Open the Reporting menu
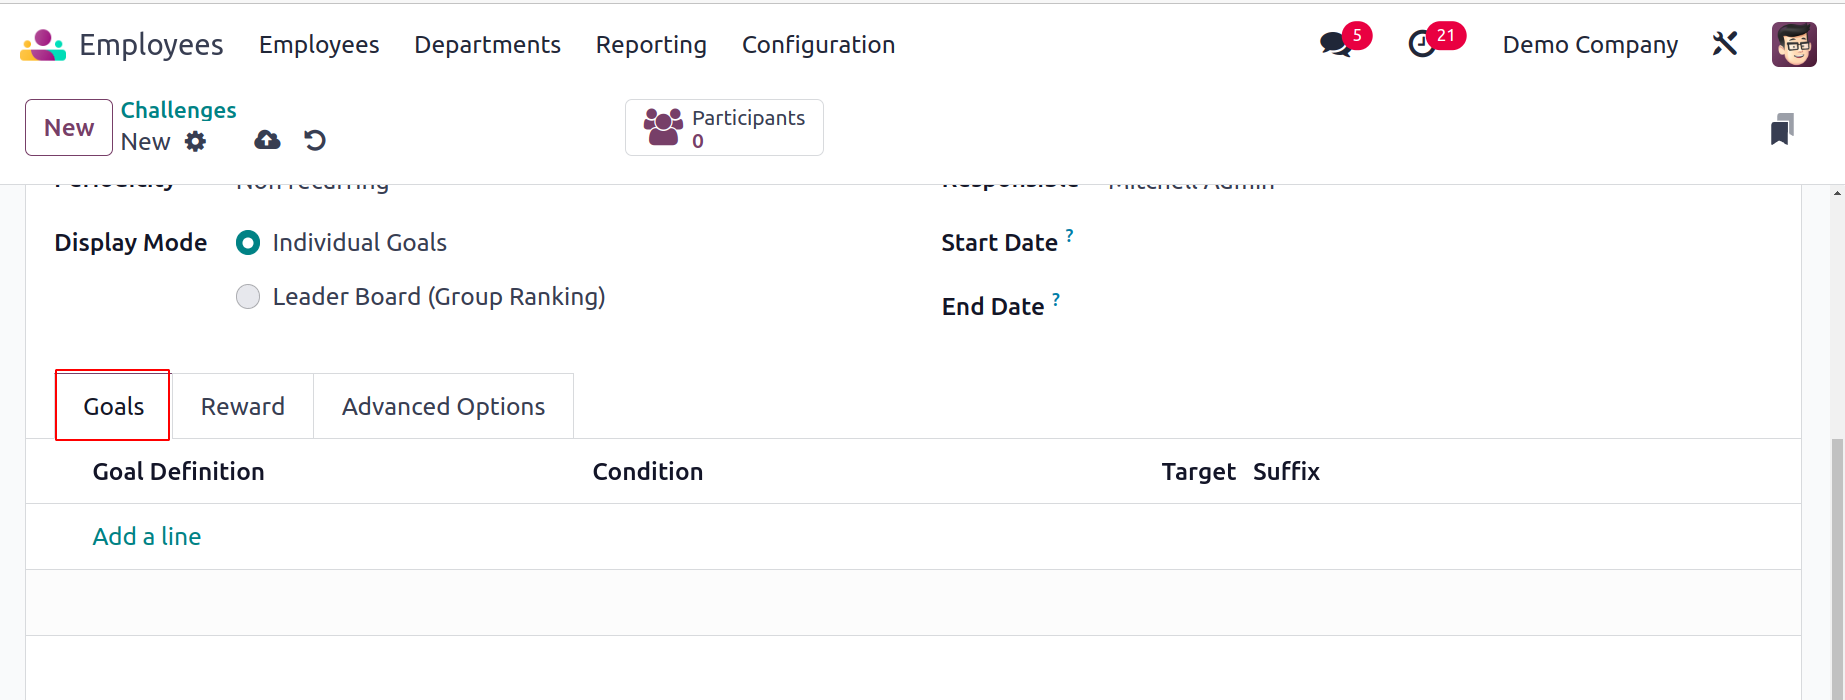This screenshot has height=700, width=1845. pos(651,45)
